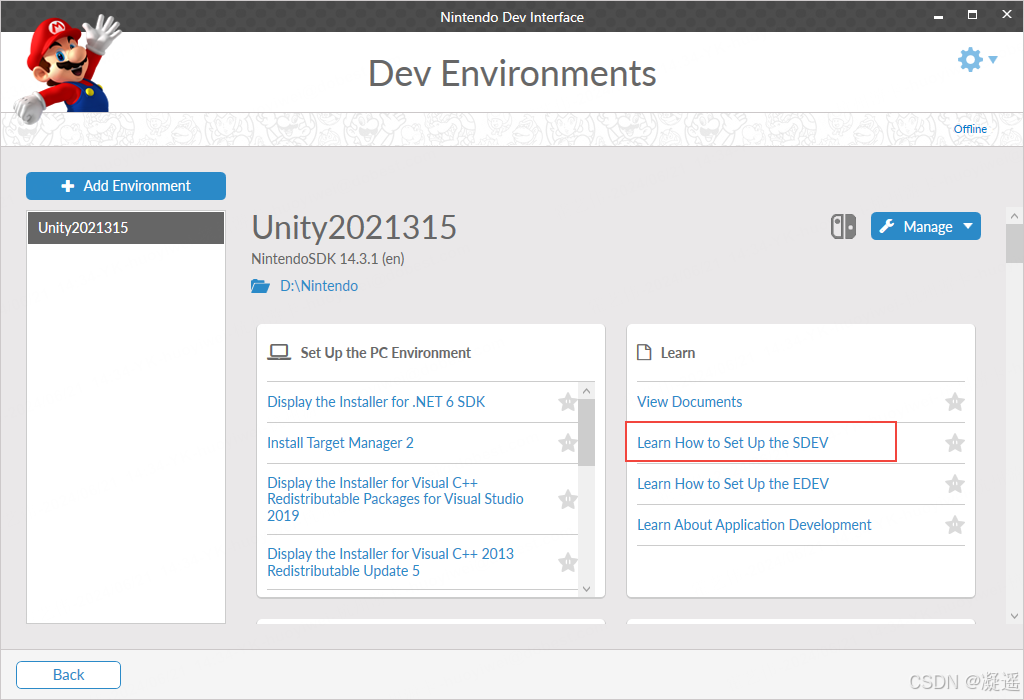The height and width of the screenshot is (700, 1024).
Task: Click the Nintendo Switch console icon near Manage
Action: (x=843, y=226)
